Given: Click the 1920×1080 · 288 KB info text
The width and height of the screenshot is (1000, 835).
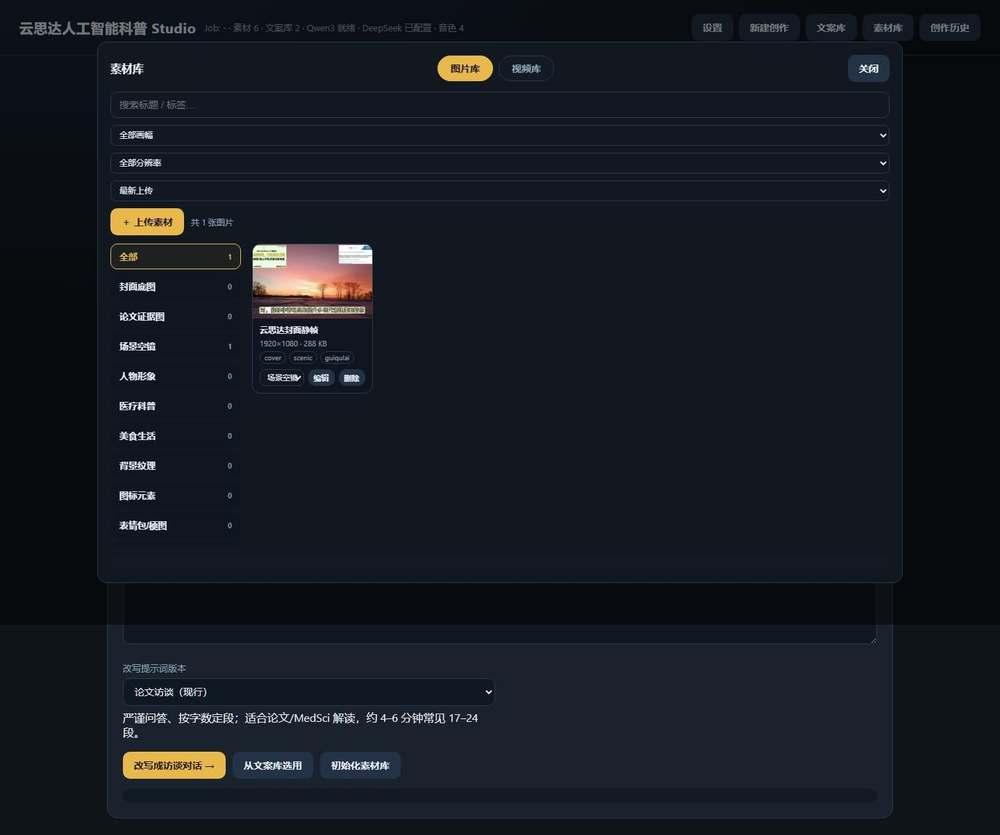Looking at the screenshot, I should pos(293,344).
